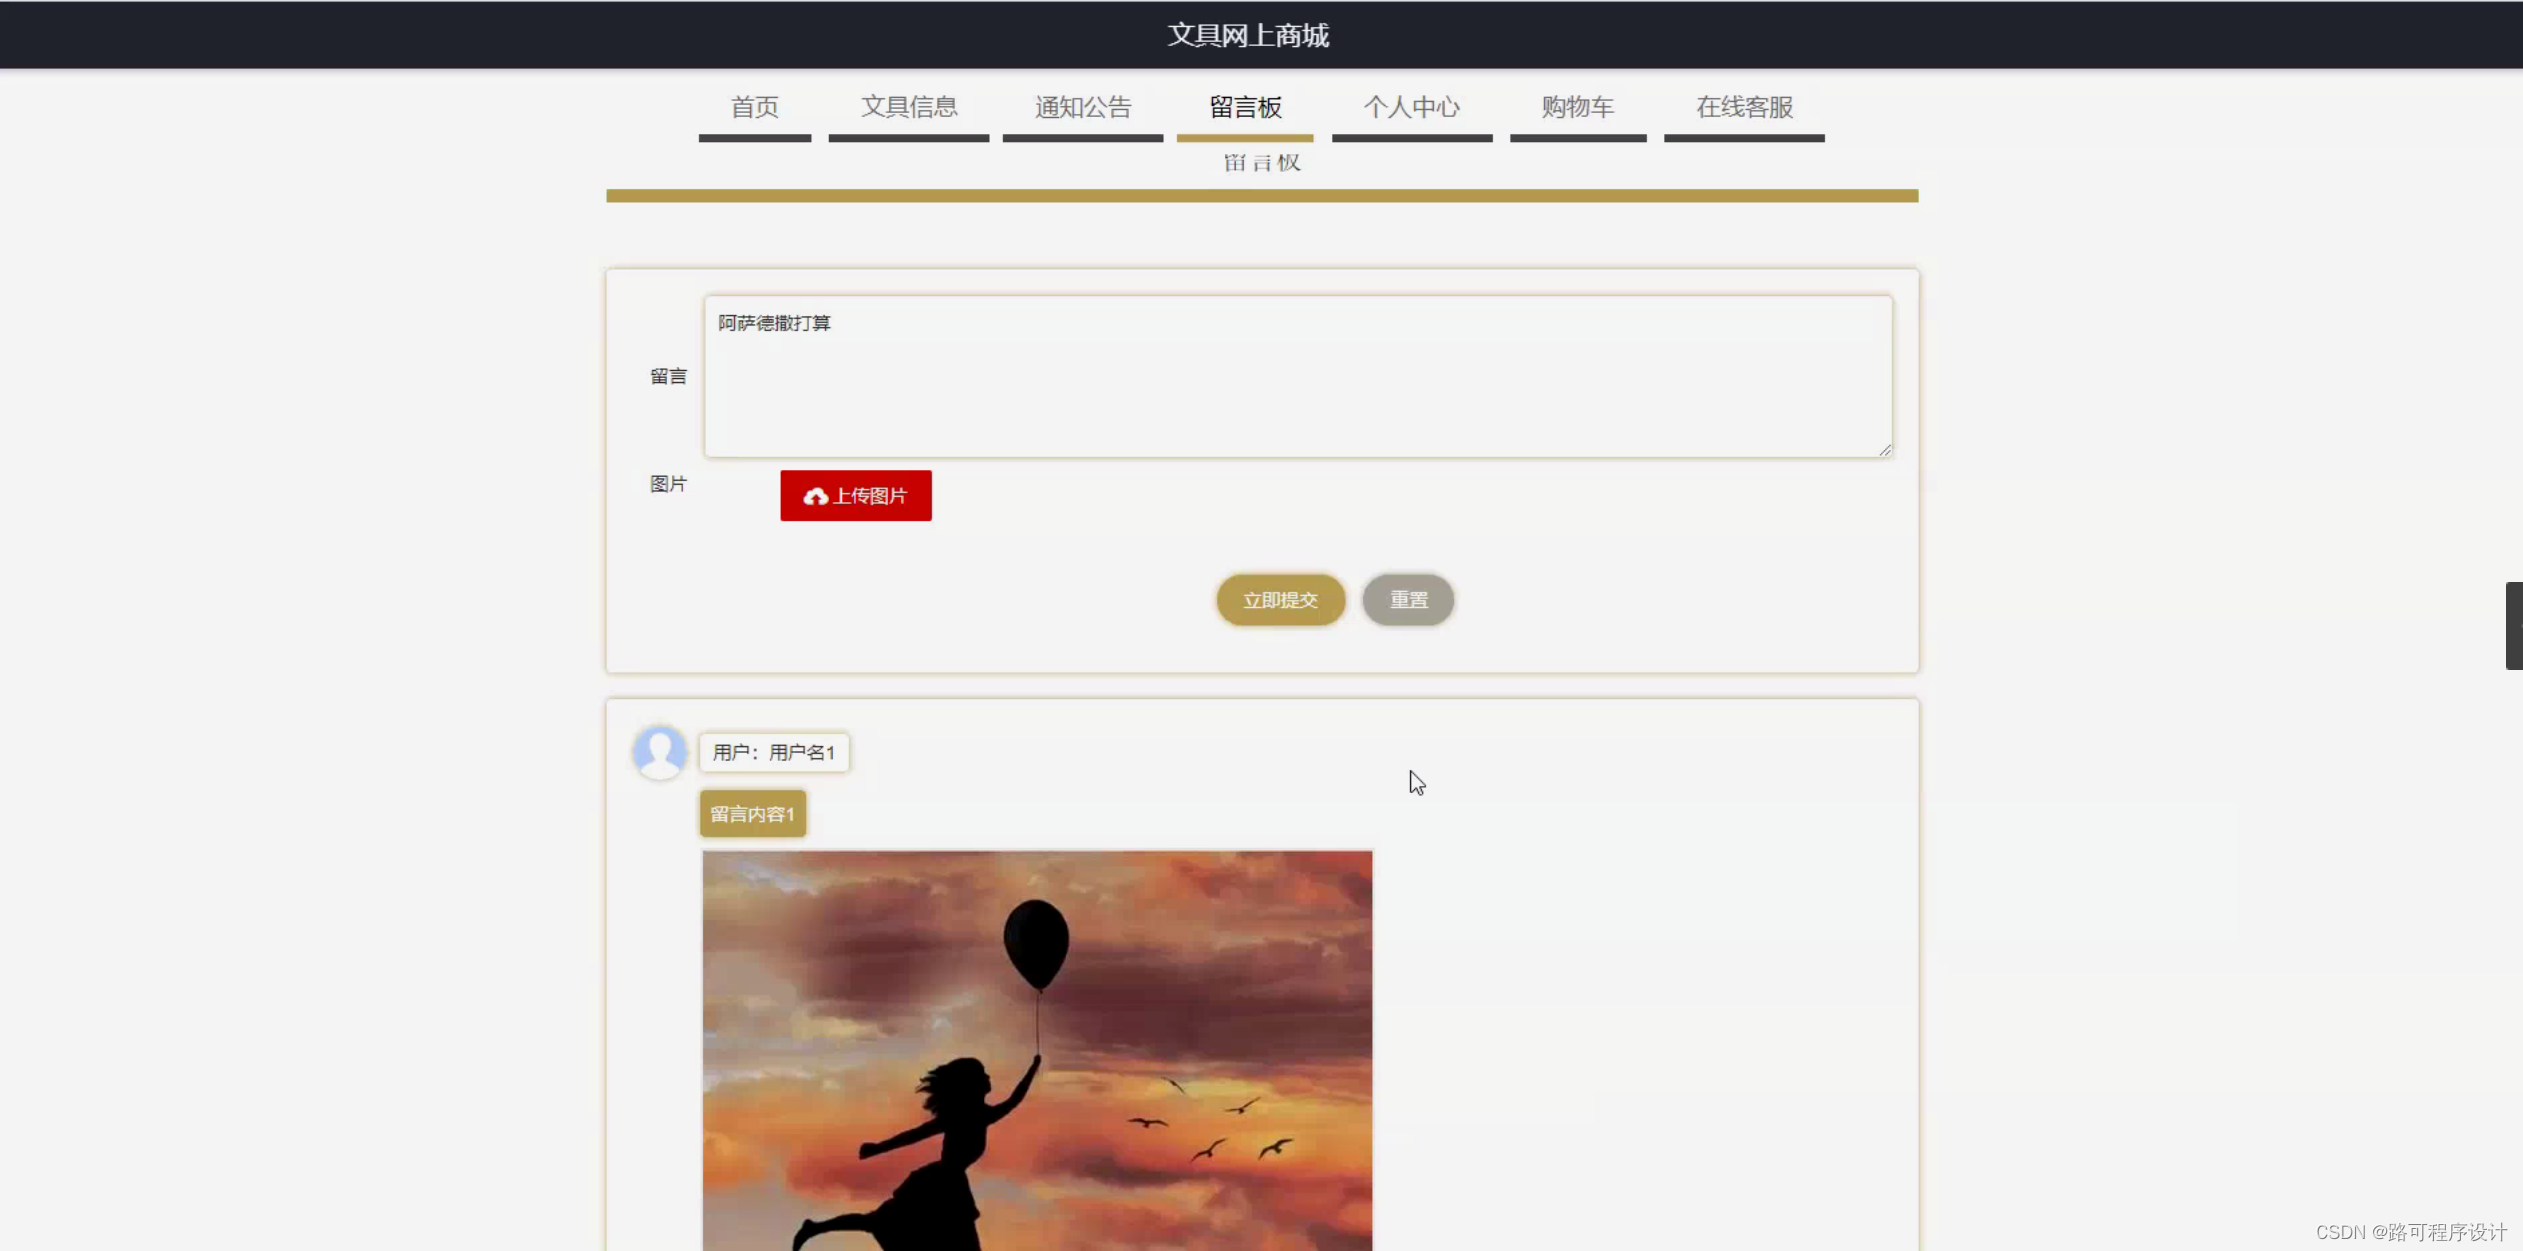Open the 在线客服 online service tab

click(x=1744, y=107)
